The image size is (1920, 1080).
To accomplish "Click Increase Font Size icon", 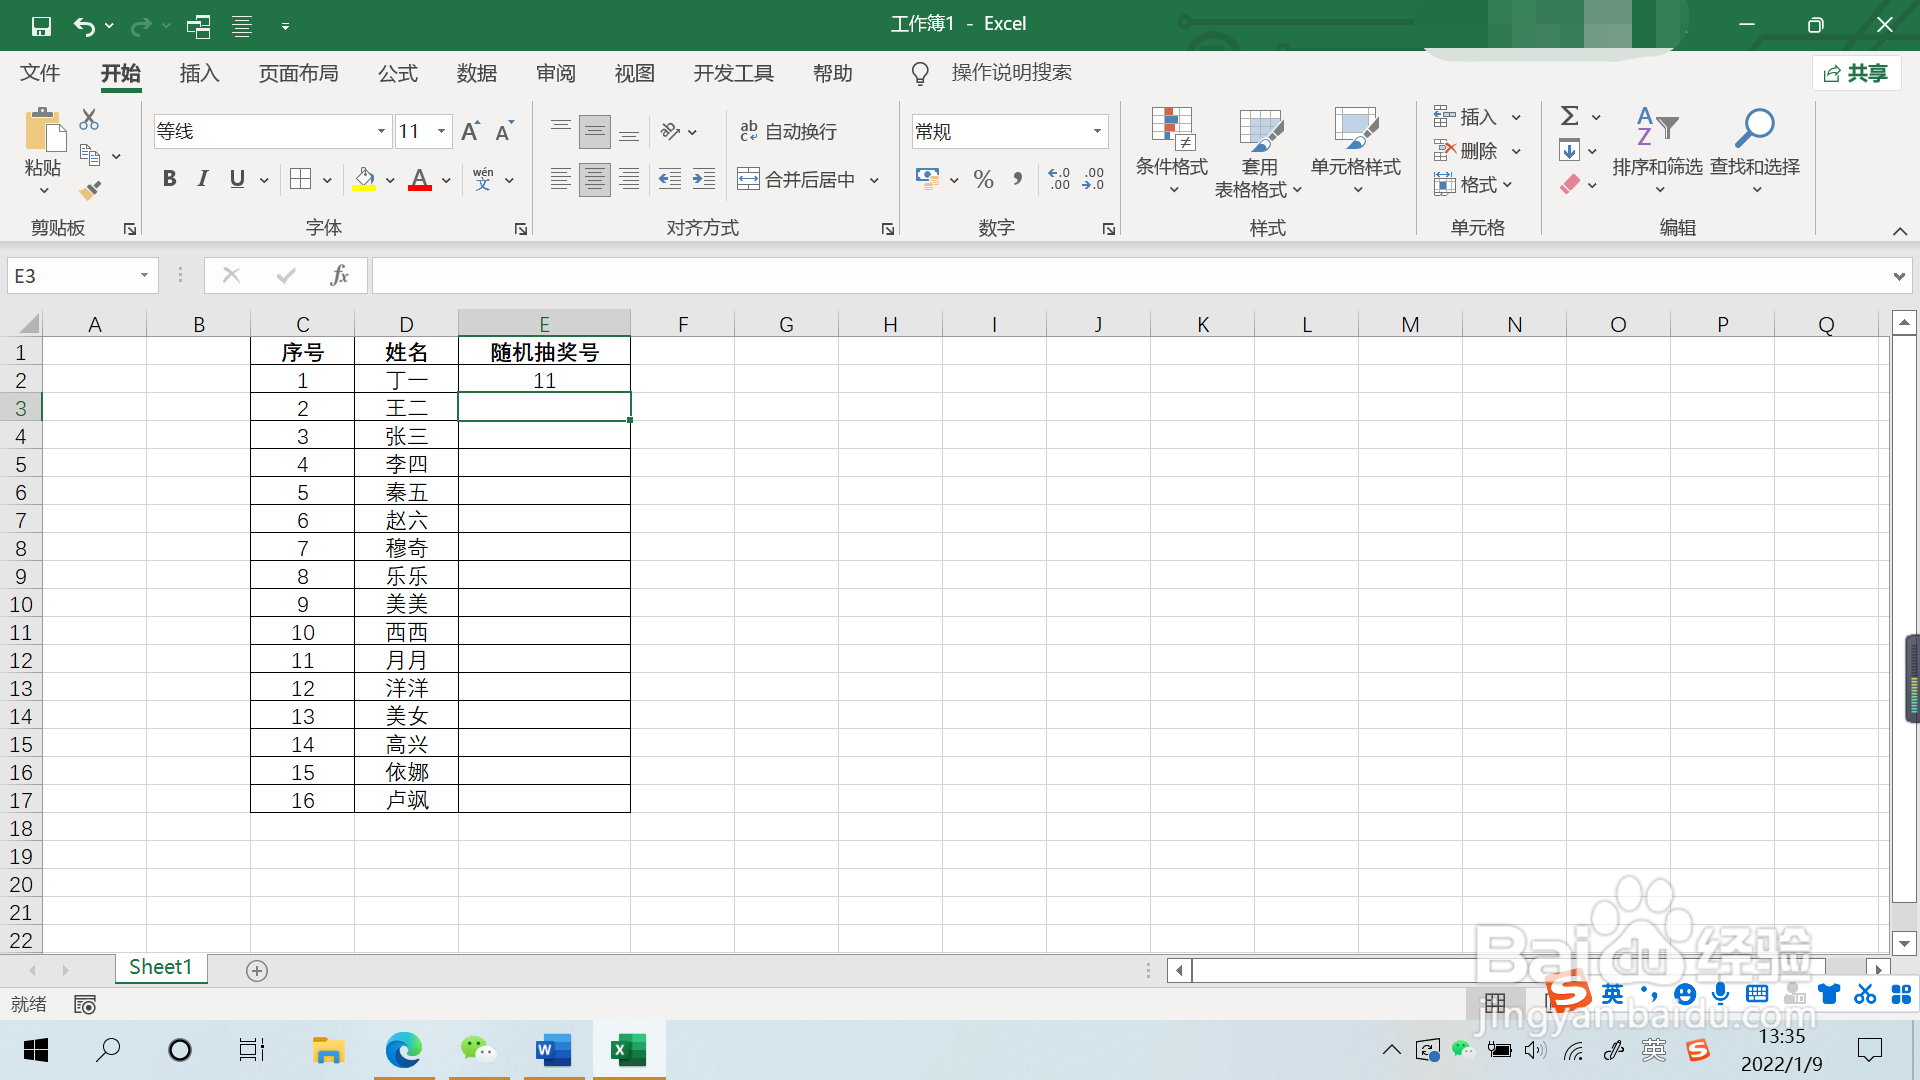I will tap(470, 131).
